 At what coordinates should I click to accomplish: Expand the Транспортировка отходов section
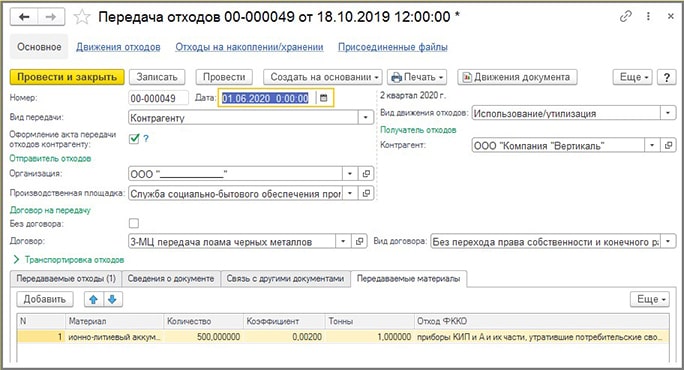(69, 260)
